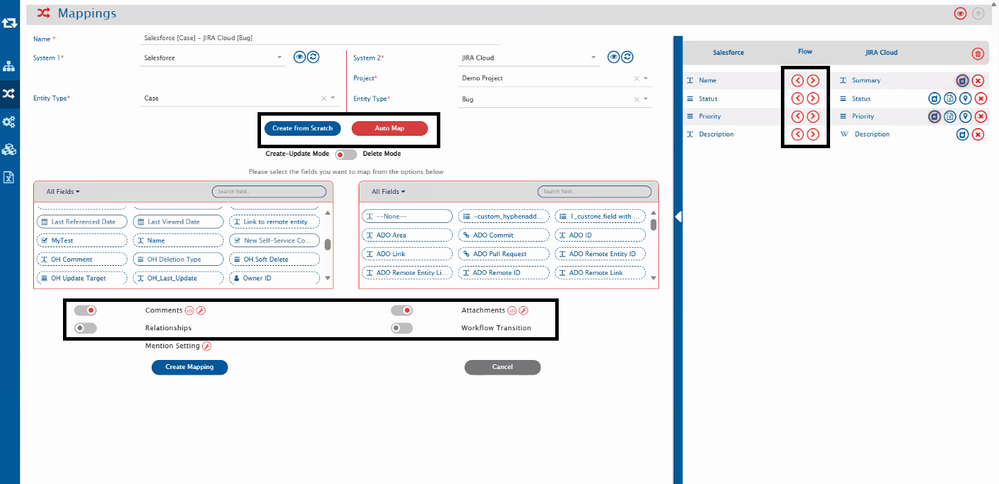Open the hierarchy tree icon in sidebar
999x484 pixels.
coord(9,66)
